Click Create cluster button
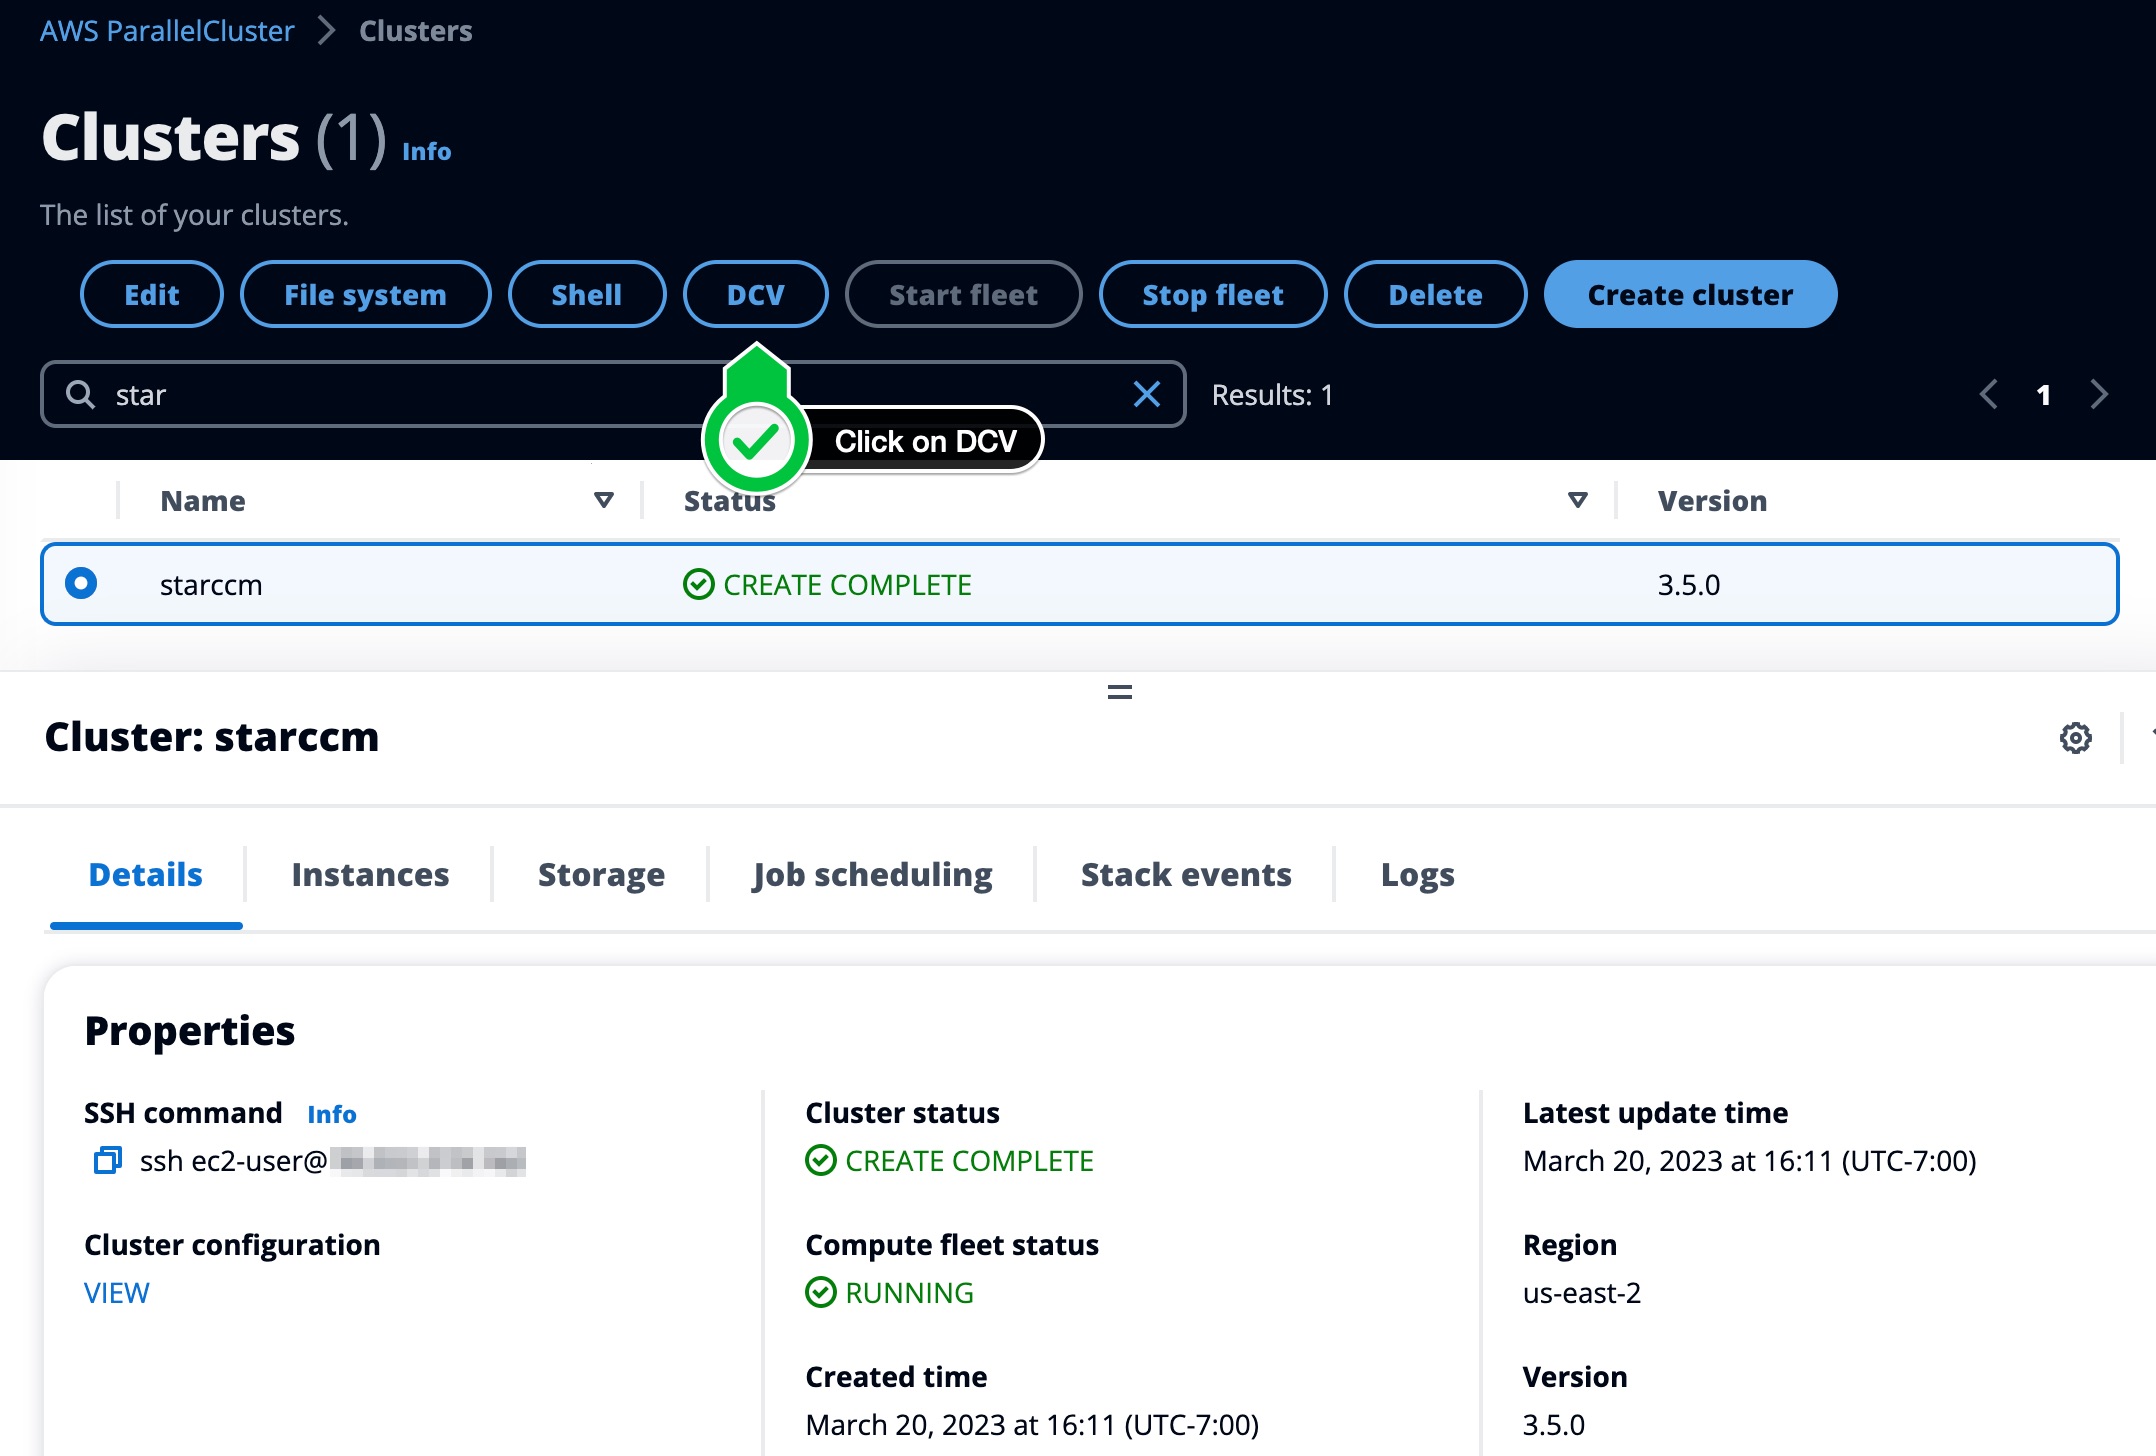The height and width of the screenshot is (1456, 2156). point(1690,294)
